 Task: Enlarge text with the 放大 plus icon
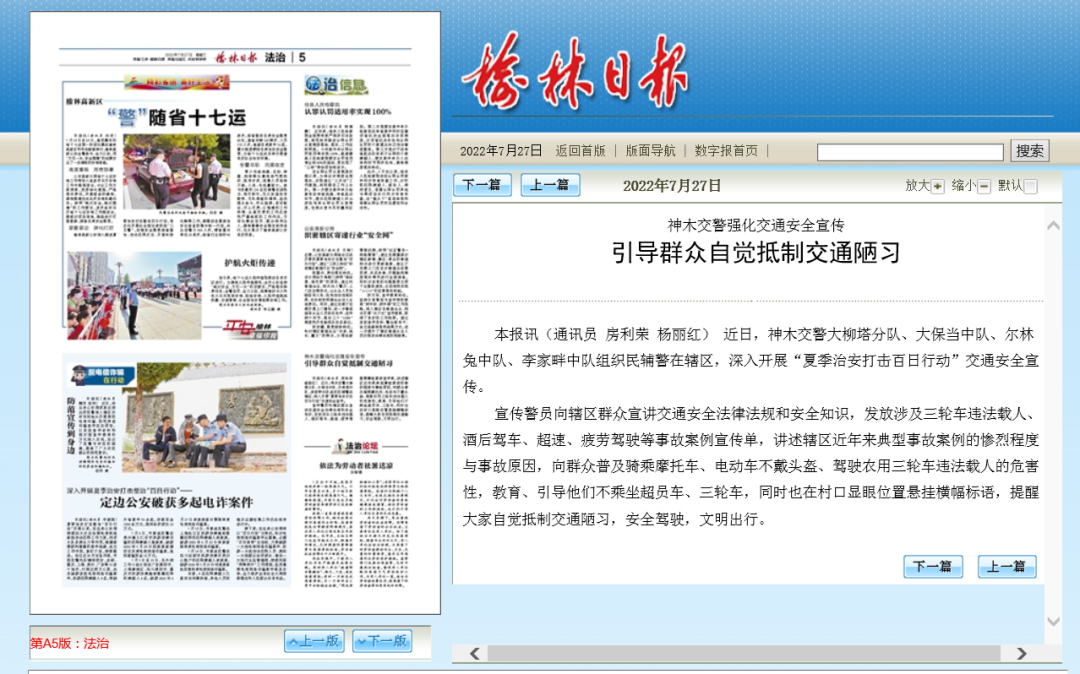937,187
